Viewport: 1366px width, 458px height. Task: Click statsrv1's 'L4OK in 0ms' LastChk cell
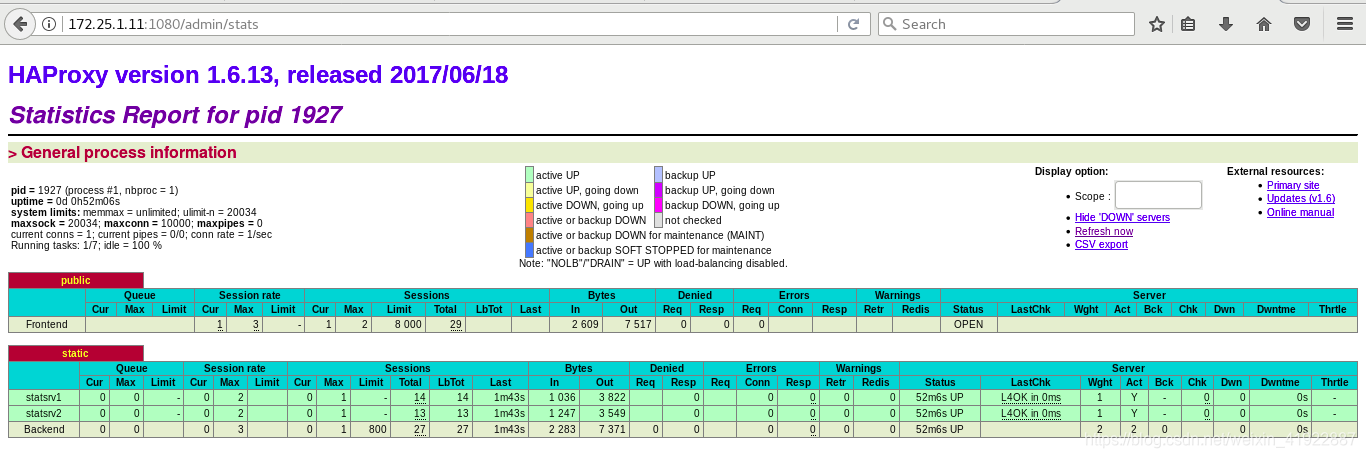[1030, 397]
